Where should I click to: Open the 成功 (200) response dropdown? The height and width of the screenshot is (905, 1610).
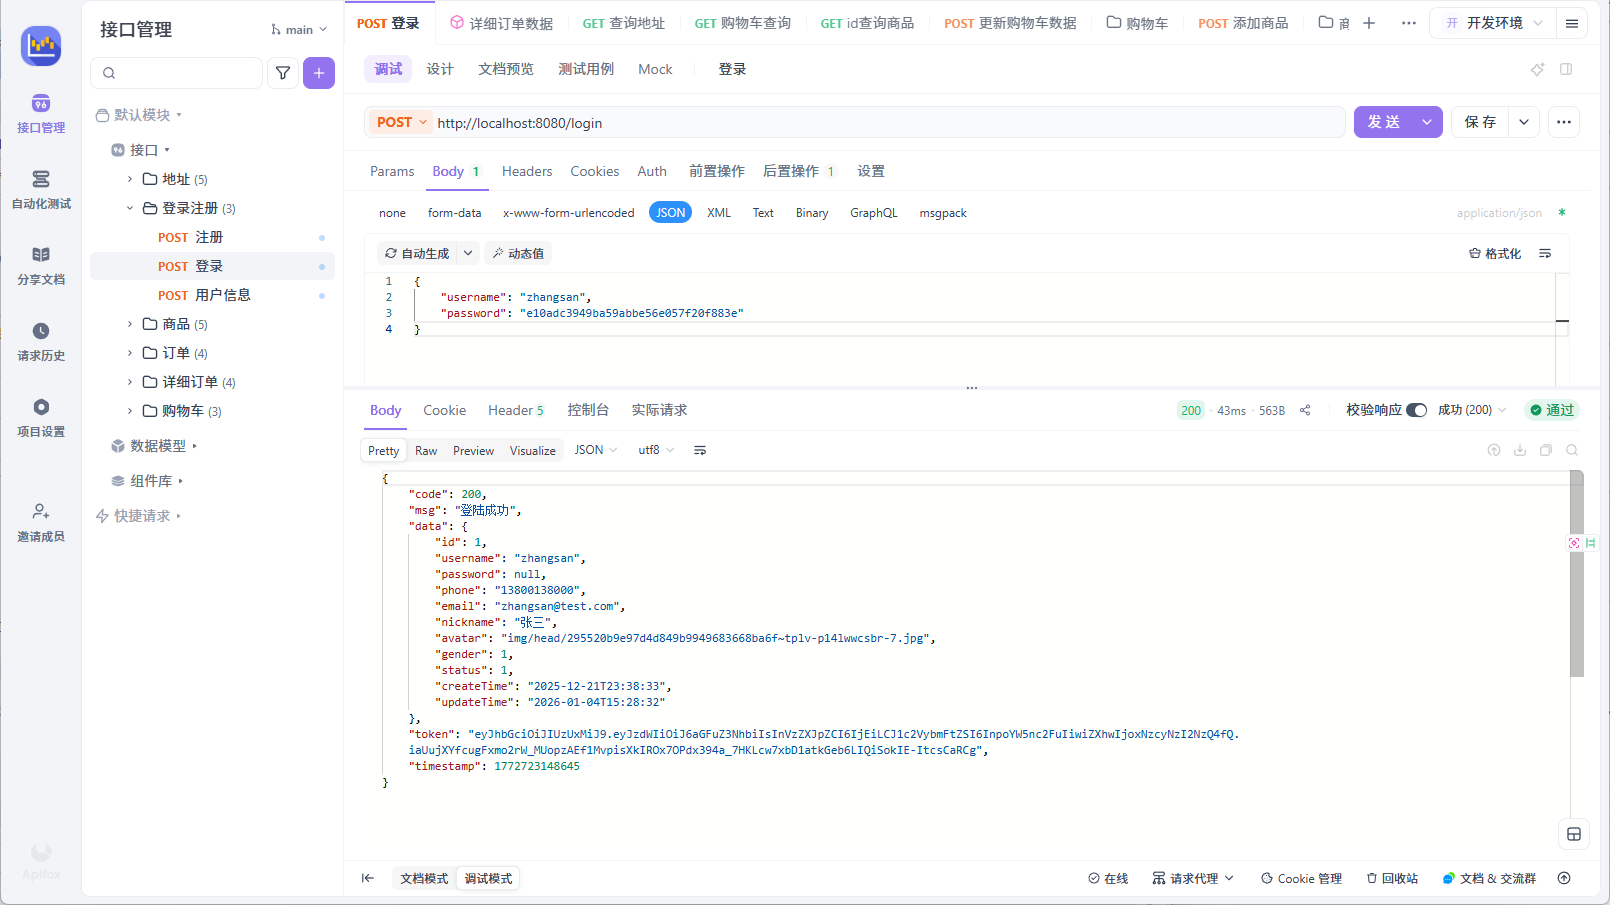pyautogui.click(x=1472, y=410)
